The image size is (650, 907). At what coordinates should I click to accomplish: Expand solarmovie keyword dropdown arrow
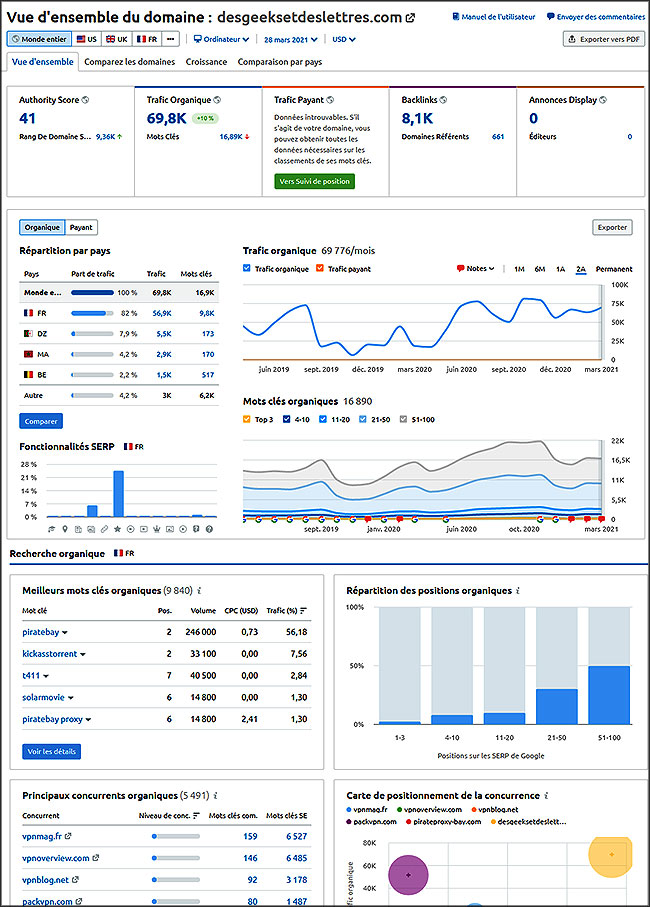(x=71, y=698)
